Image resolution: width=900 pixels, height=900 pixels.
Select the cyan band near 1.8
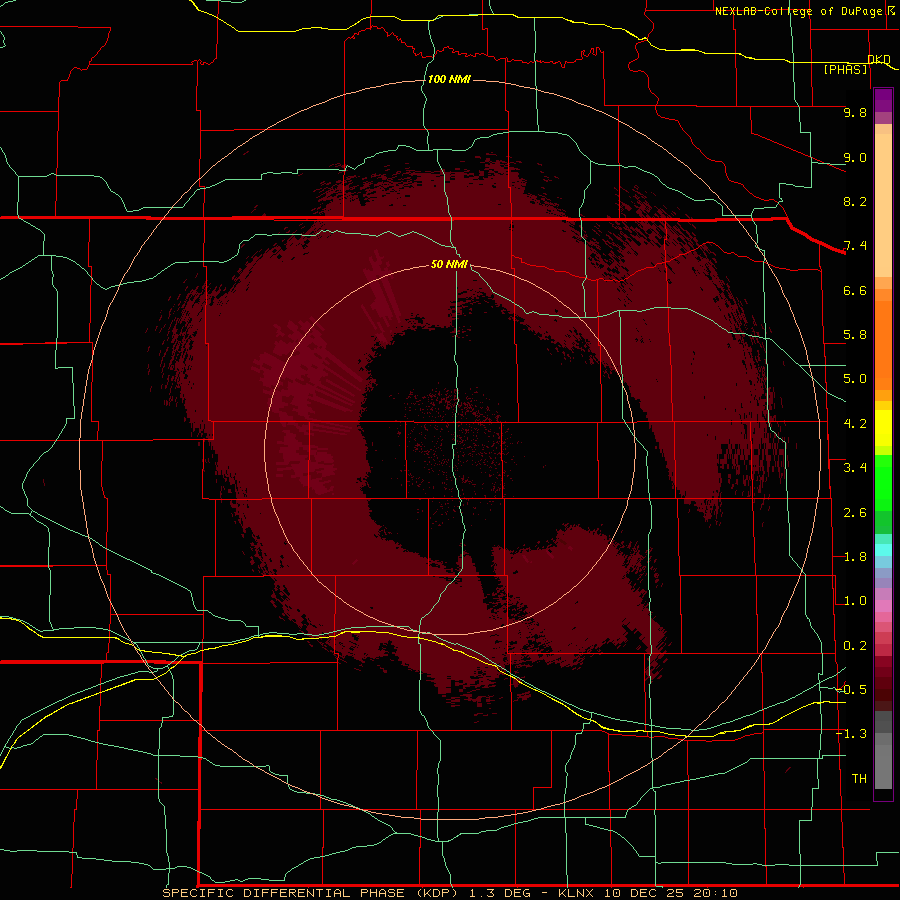point(883,550)
